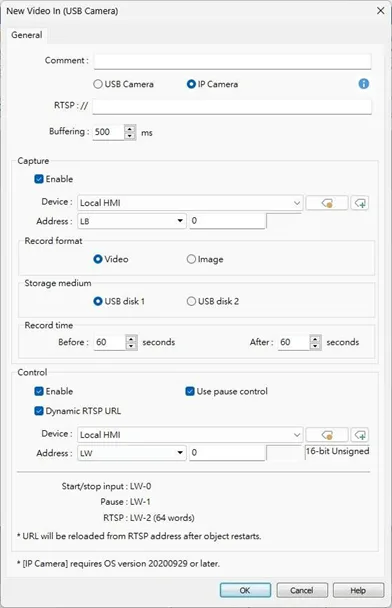This screenshot has width=392, height=608.
Task: Close the New Video In dialog
Action: pos(381,10)
